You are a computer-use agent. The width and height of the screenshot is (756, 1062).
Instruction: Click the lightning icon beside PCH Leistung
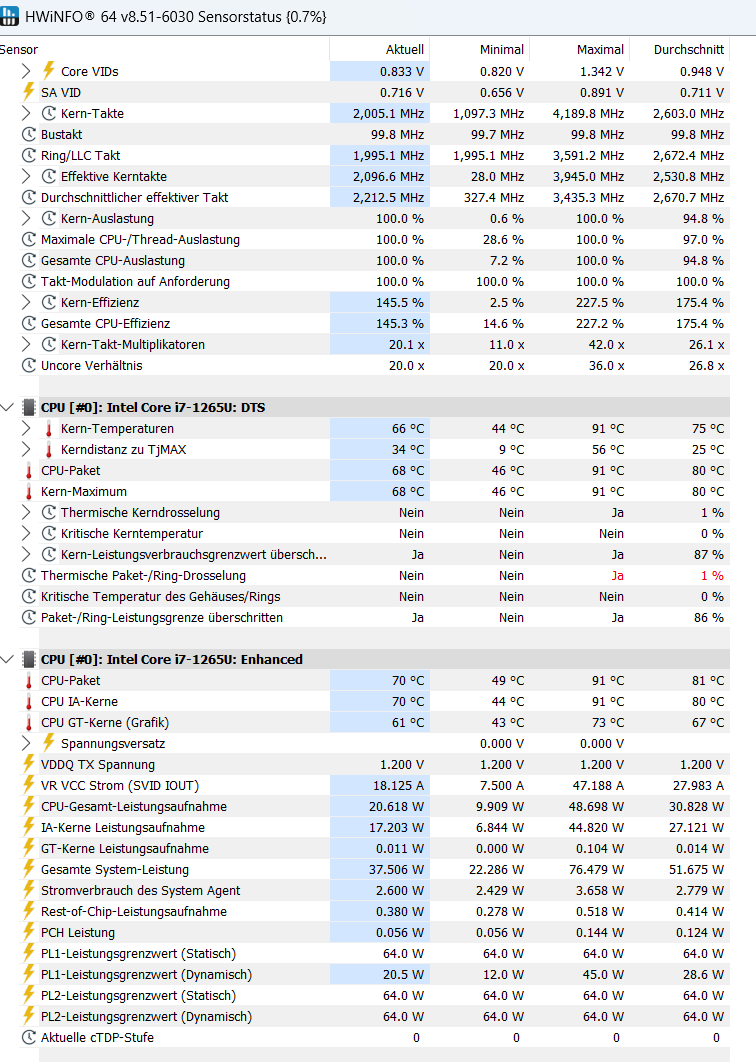28,932
